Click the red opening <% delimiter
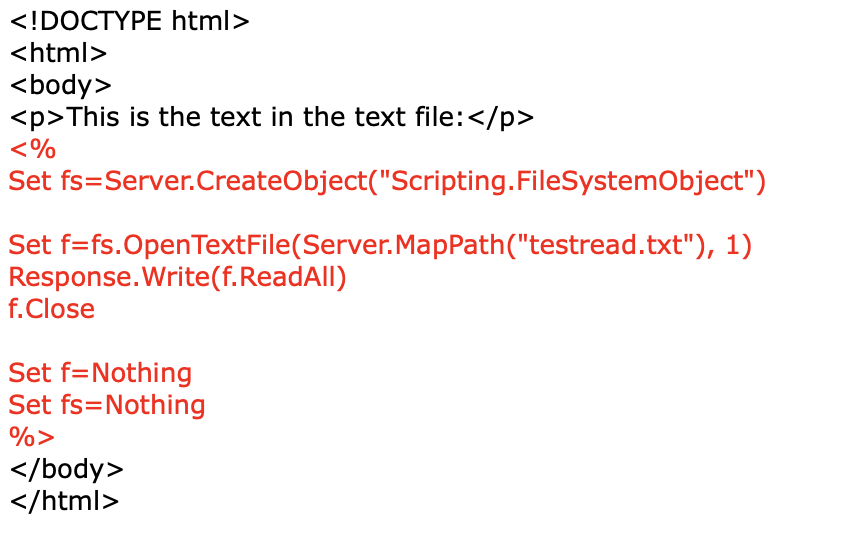This screenshot has width=856, height=556. [32, 149]
